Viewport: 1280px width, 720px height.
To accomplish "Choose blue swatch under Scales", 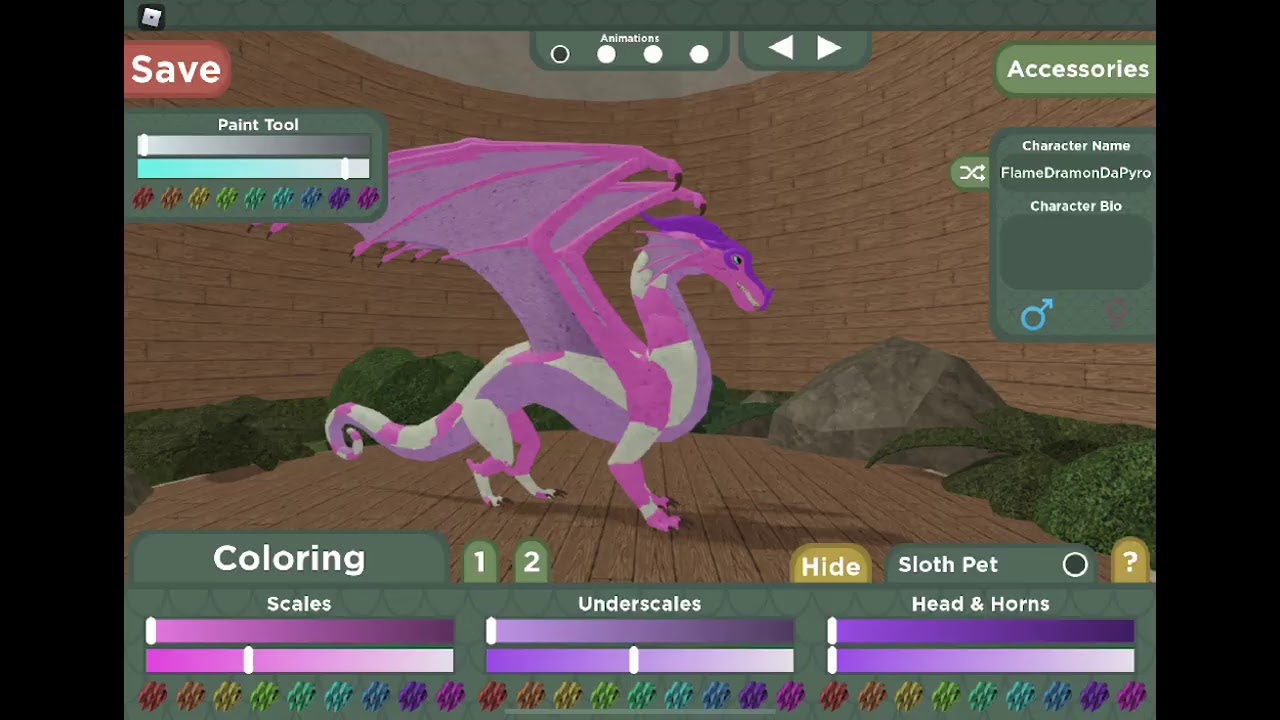I will (376, 695).
